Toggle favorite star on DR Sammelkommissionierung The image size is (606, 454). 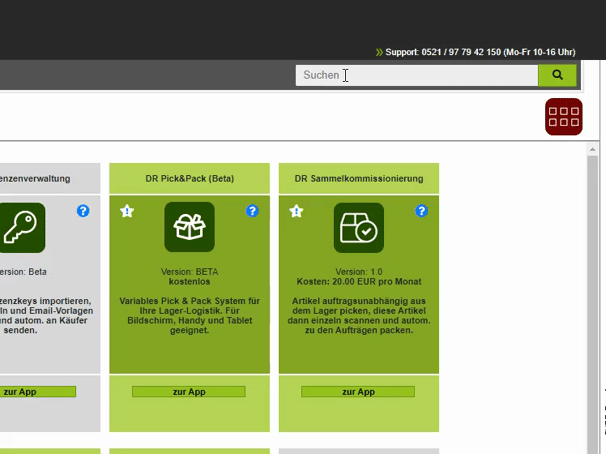coord(296,211)
